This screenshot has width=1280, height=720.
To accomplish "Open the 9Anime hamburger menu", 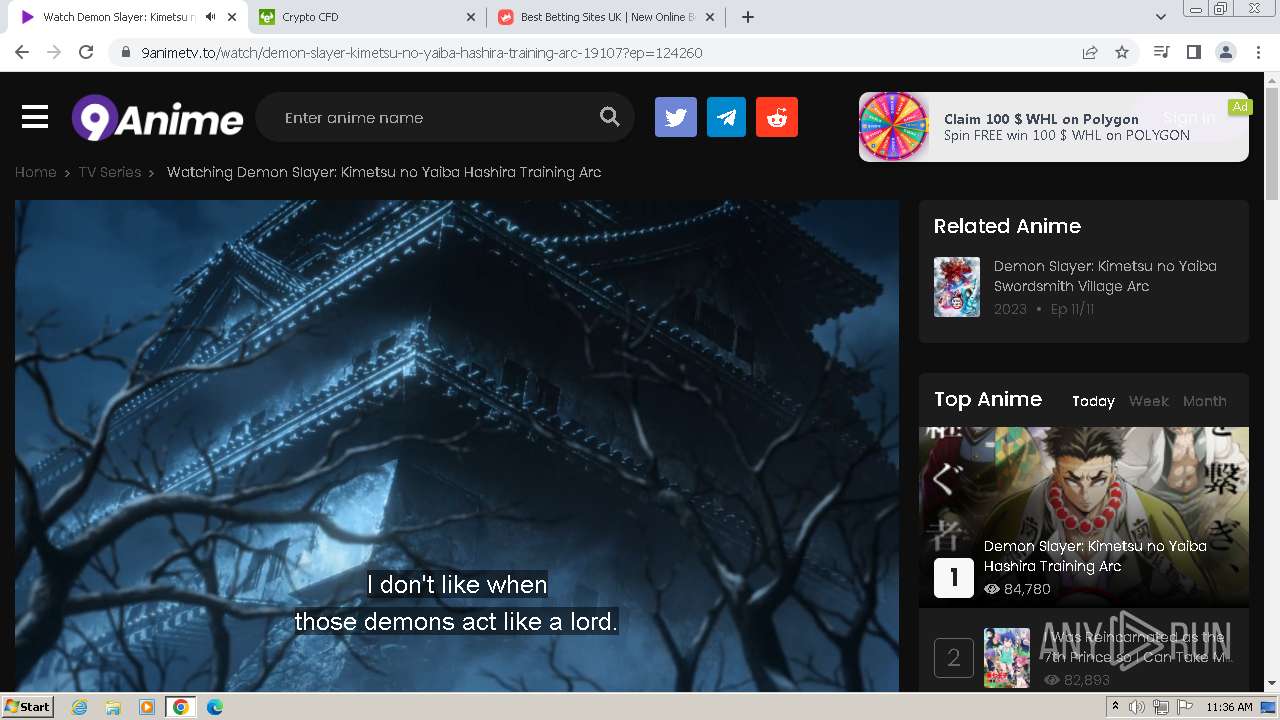I will (x=35, y=118).
